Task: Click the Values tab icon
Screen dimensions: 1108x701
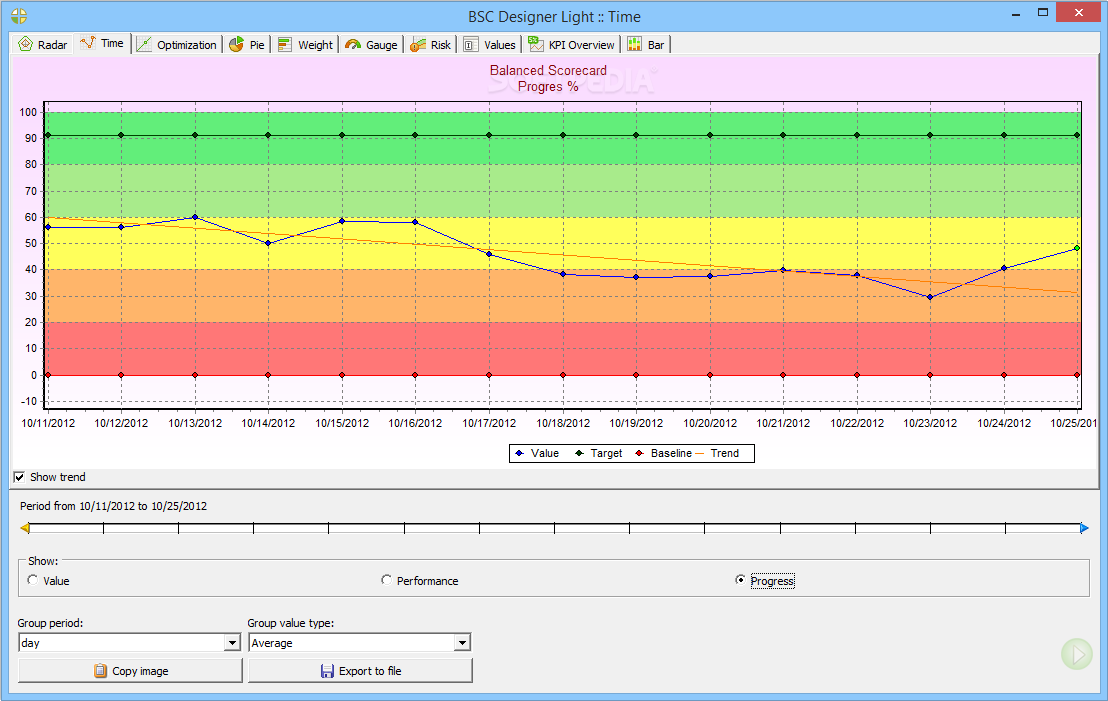Action: click(x=471, y=45)
